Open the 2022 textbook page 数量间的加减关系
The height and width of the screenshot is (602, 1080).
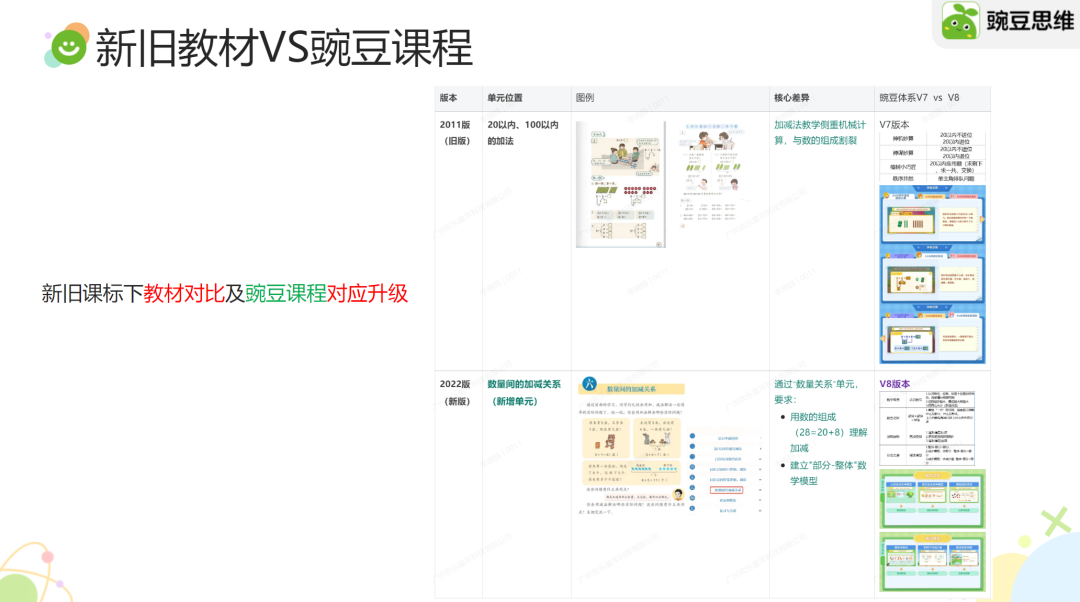pos(632,446)
